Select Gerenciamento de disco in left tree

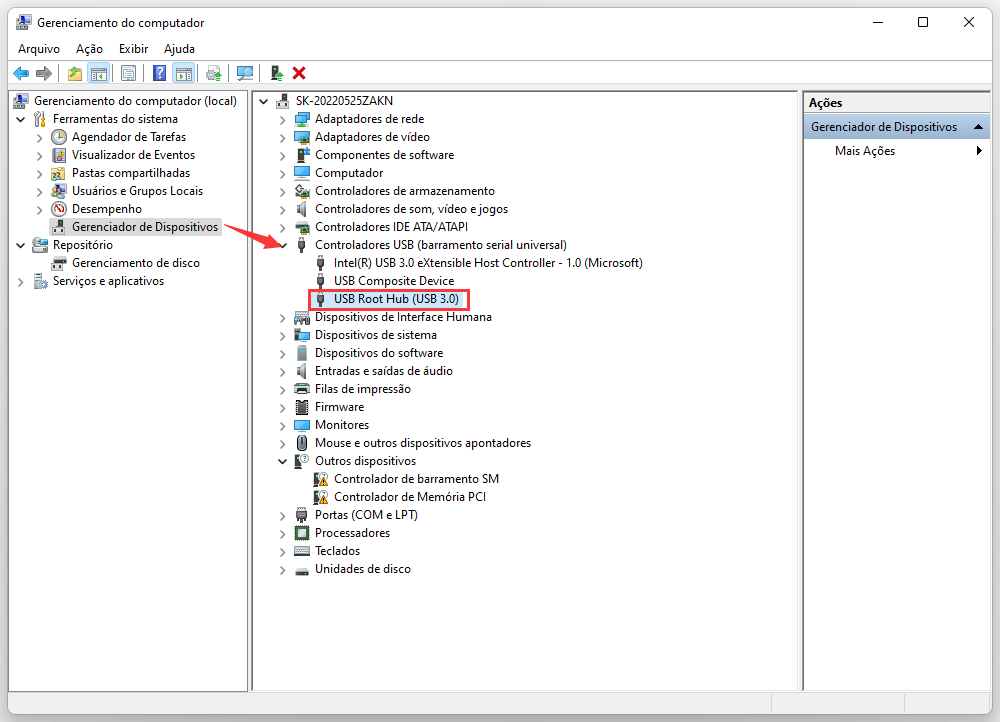[135, 263]
